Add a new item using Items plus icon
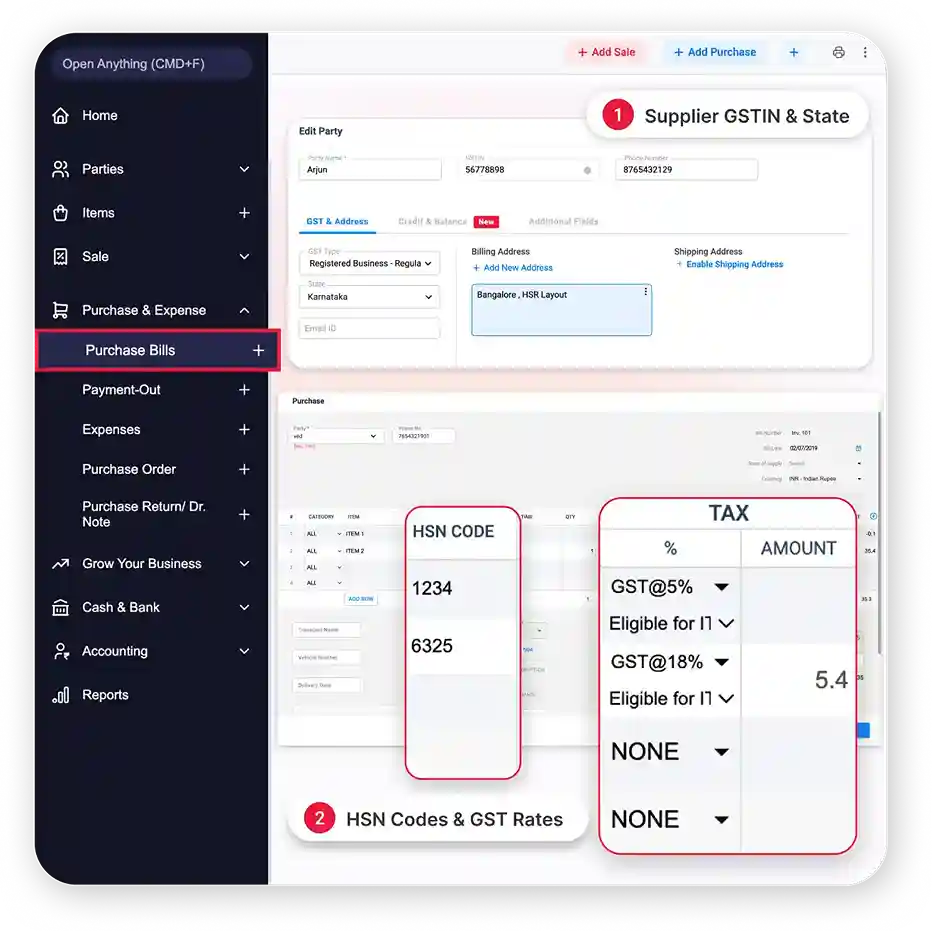 [244, 213]
